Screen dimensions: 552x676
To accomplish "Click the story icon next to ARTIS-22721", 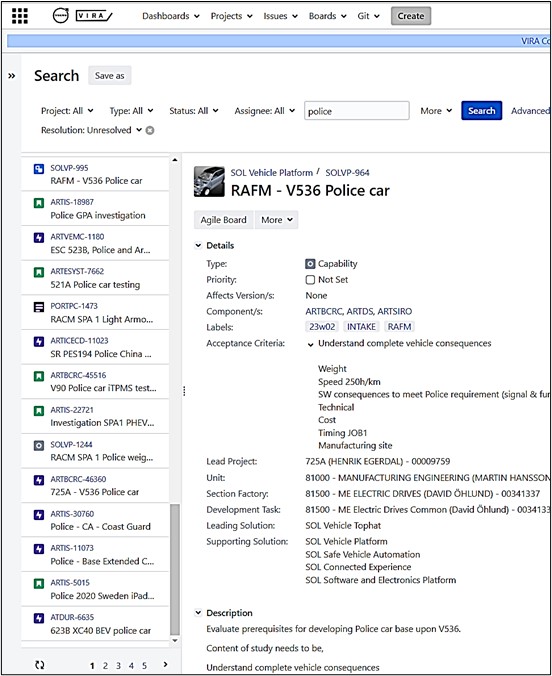I will (39, 410).
